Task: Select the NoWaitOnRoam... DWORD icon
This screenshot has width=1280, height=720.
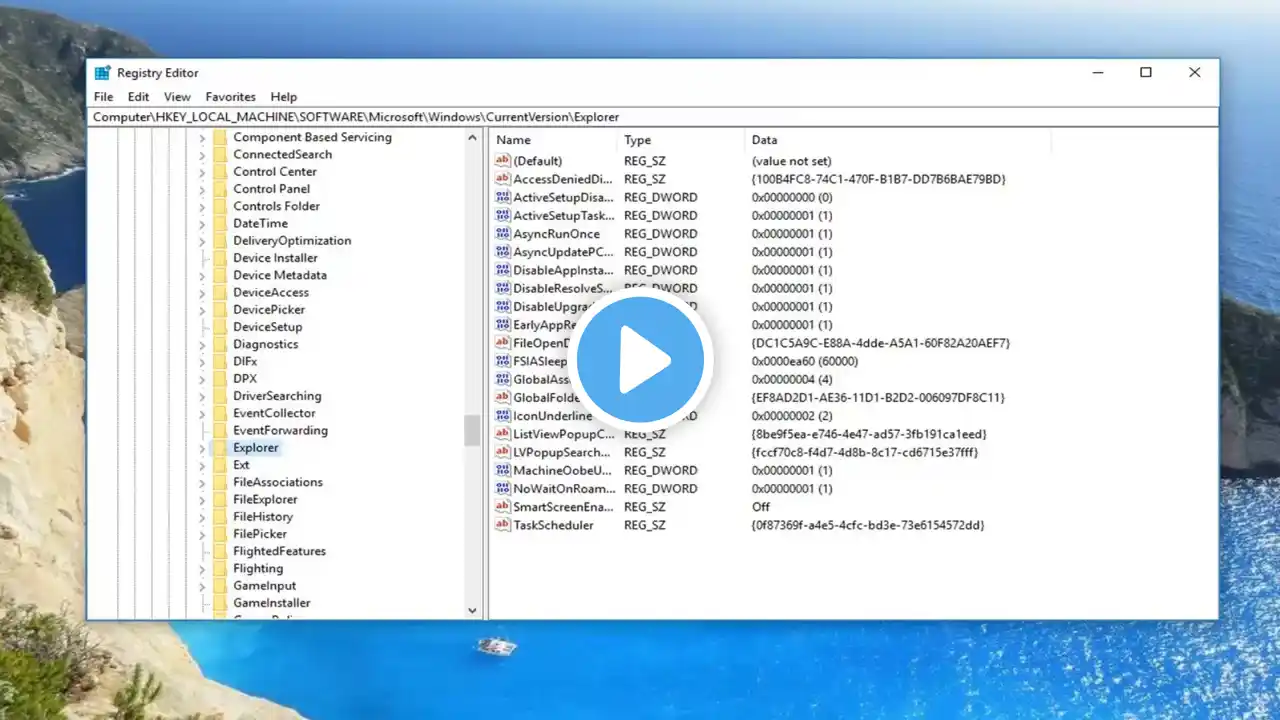Action: point(503,489)
